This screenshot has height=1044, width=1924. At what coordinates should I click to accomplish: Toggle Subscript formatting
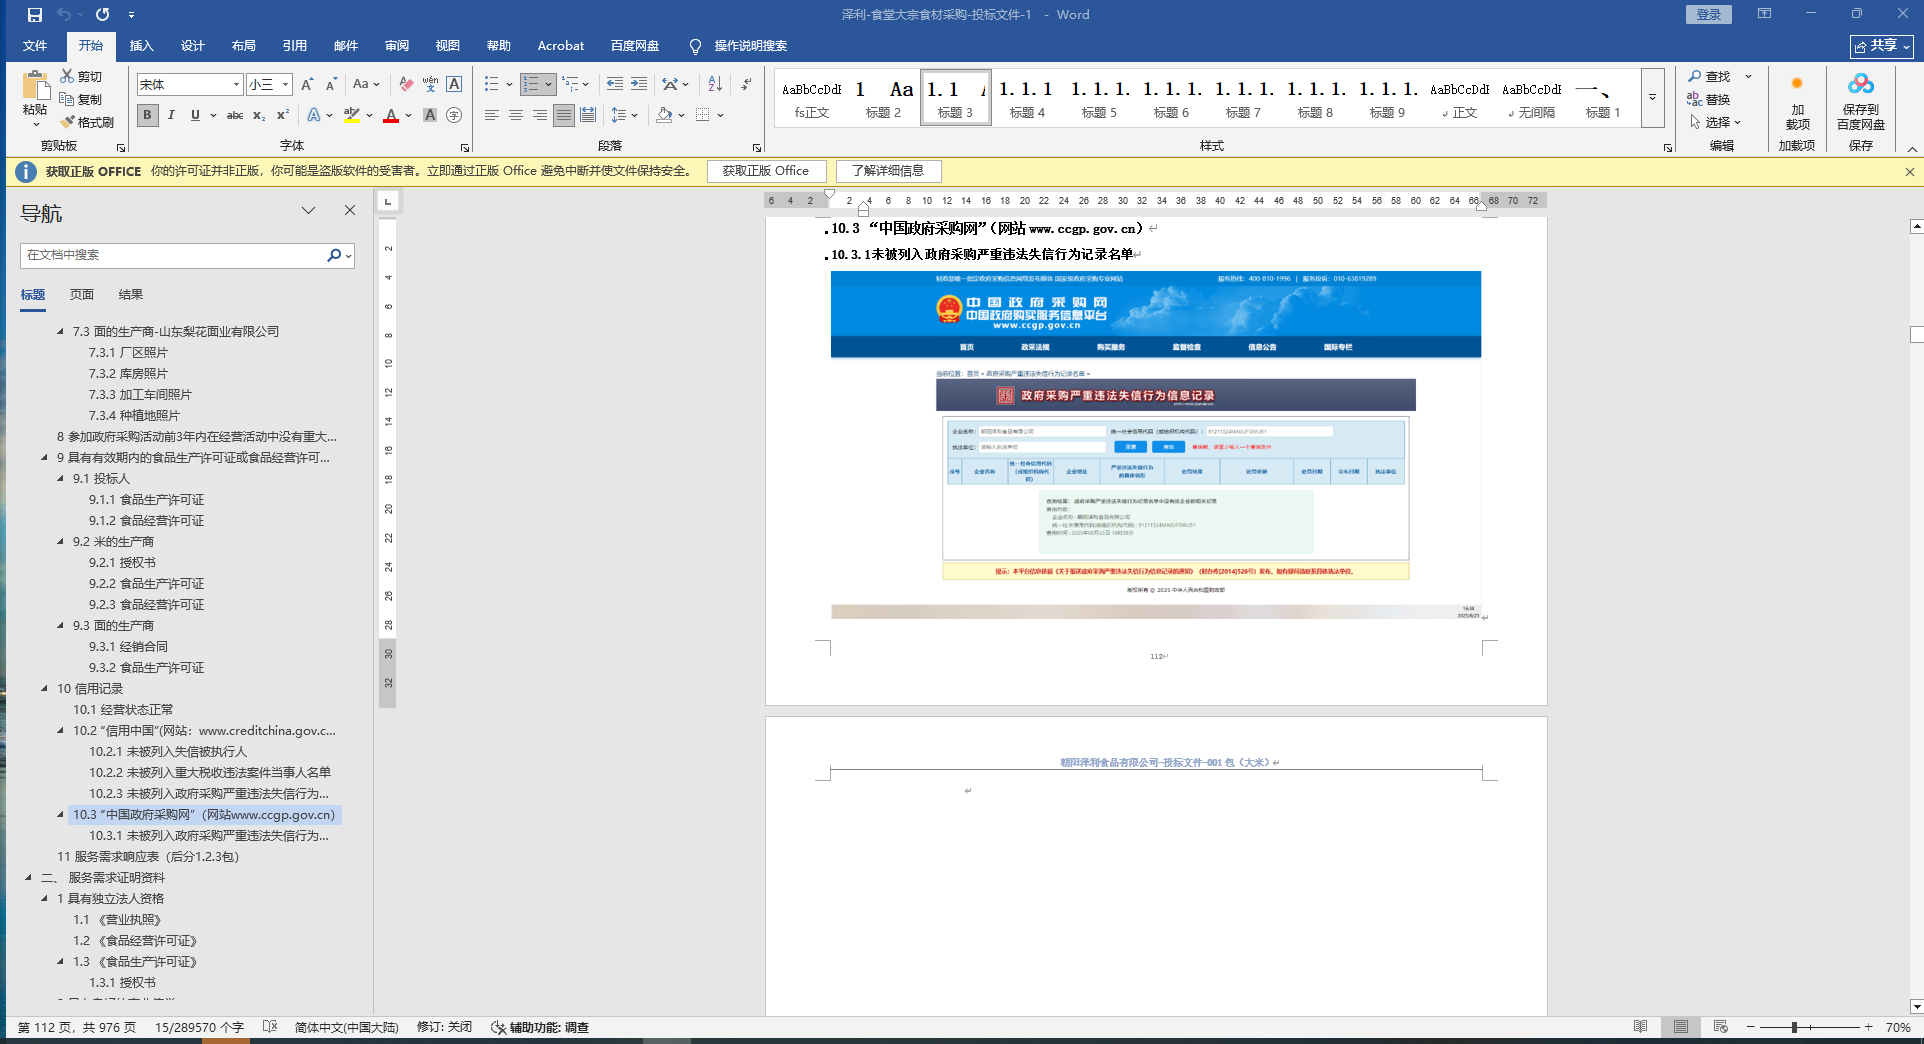pyautogui.click(x=259, y=115)
